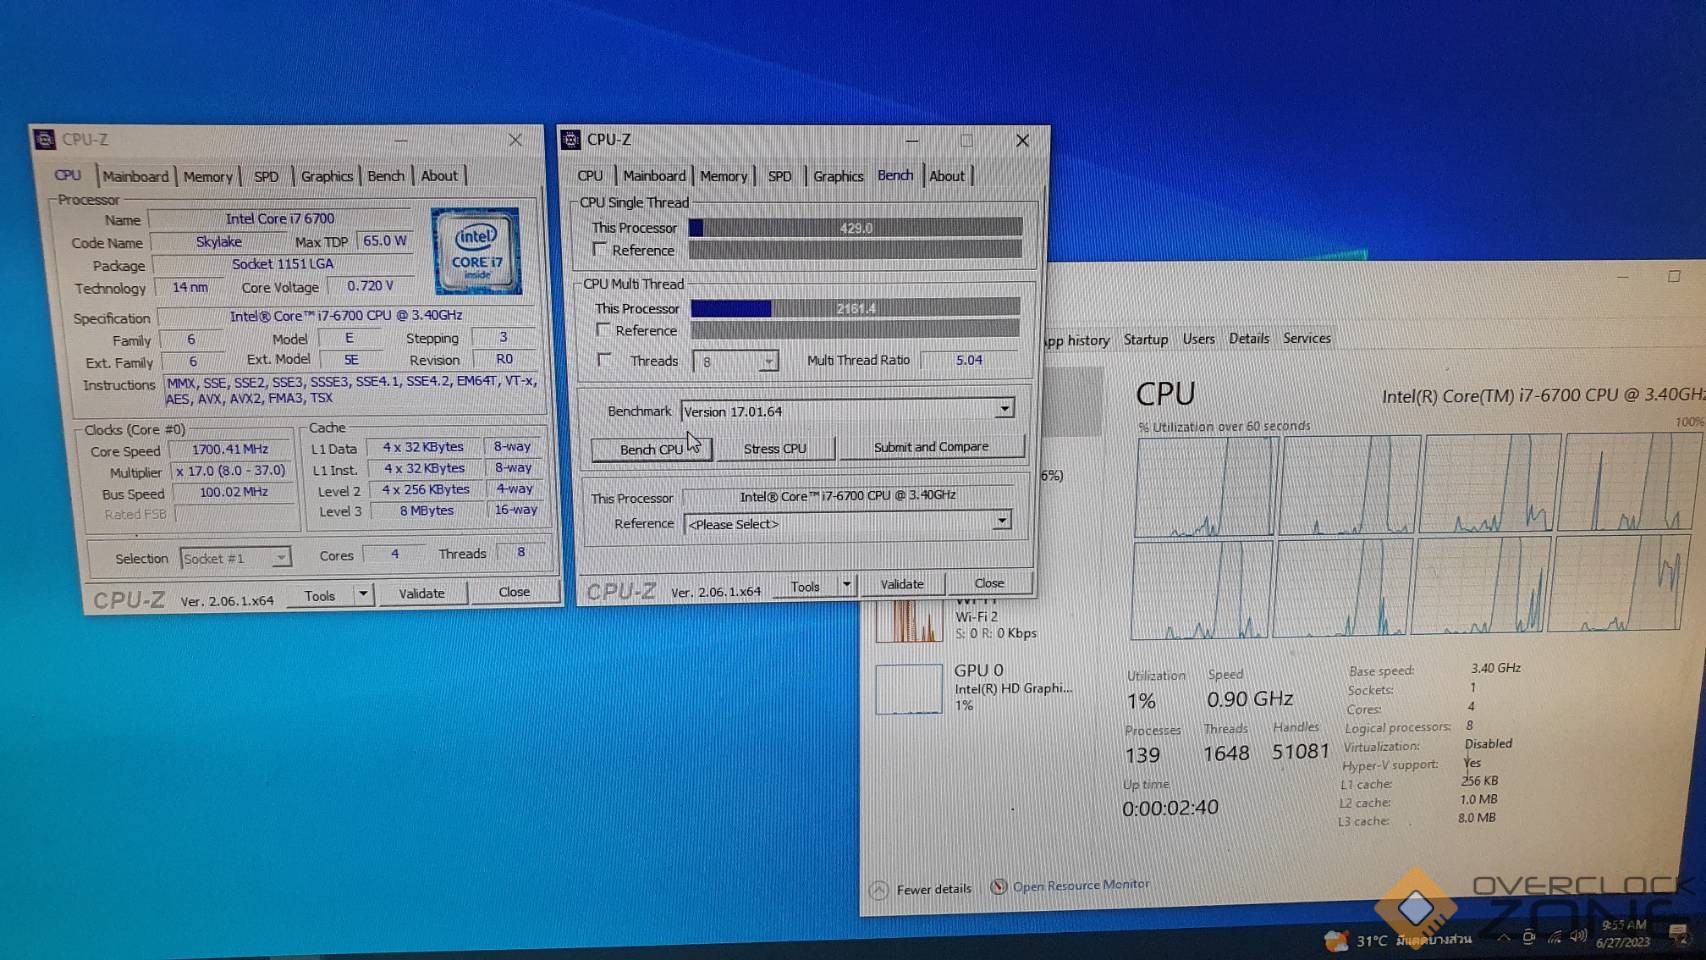Open the App history tab in Task Manager
The height and width of the screenshot is (960, 1706).
pos(1076,340)
